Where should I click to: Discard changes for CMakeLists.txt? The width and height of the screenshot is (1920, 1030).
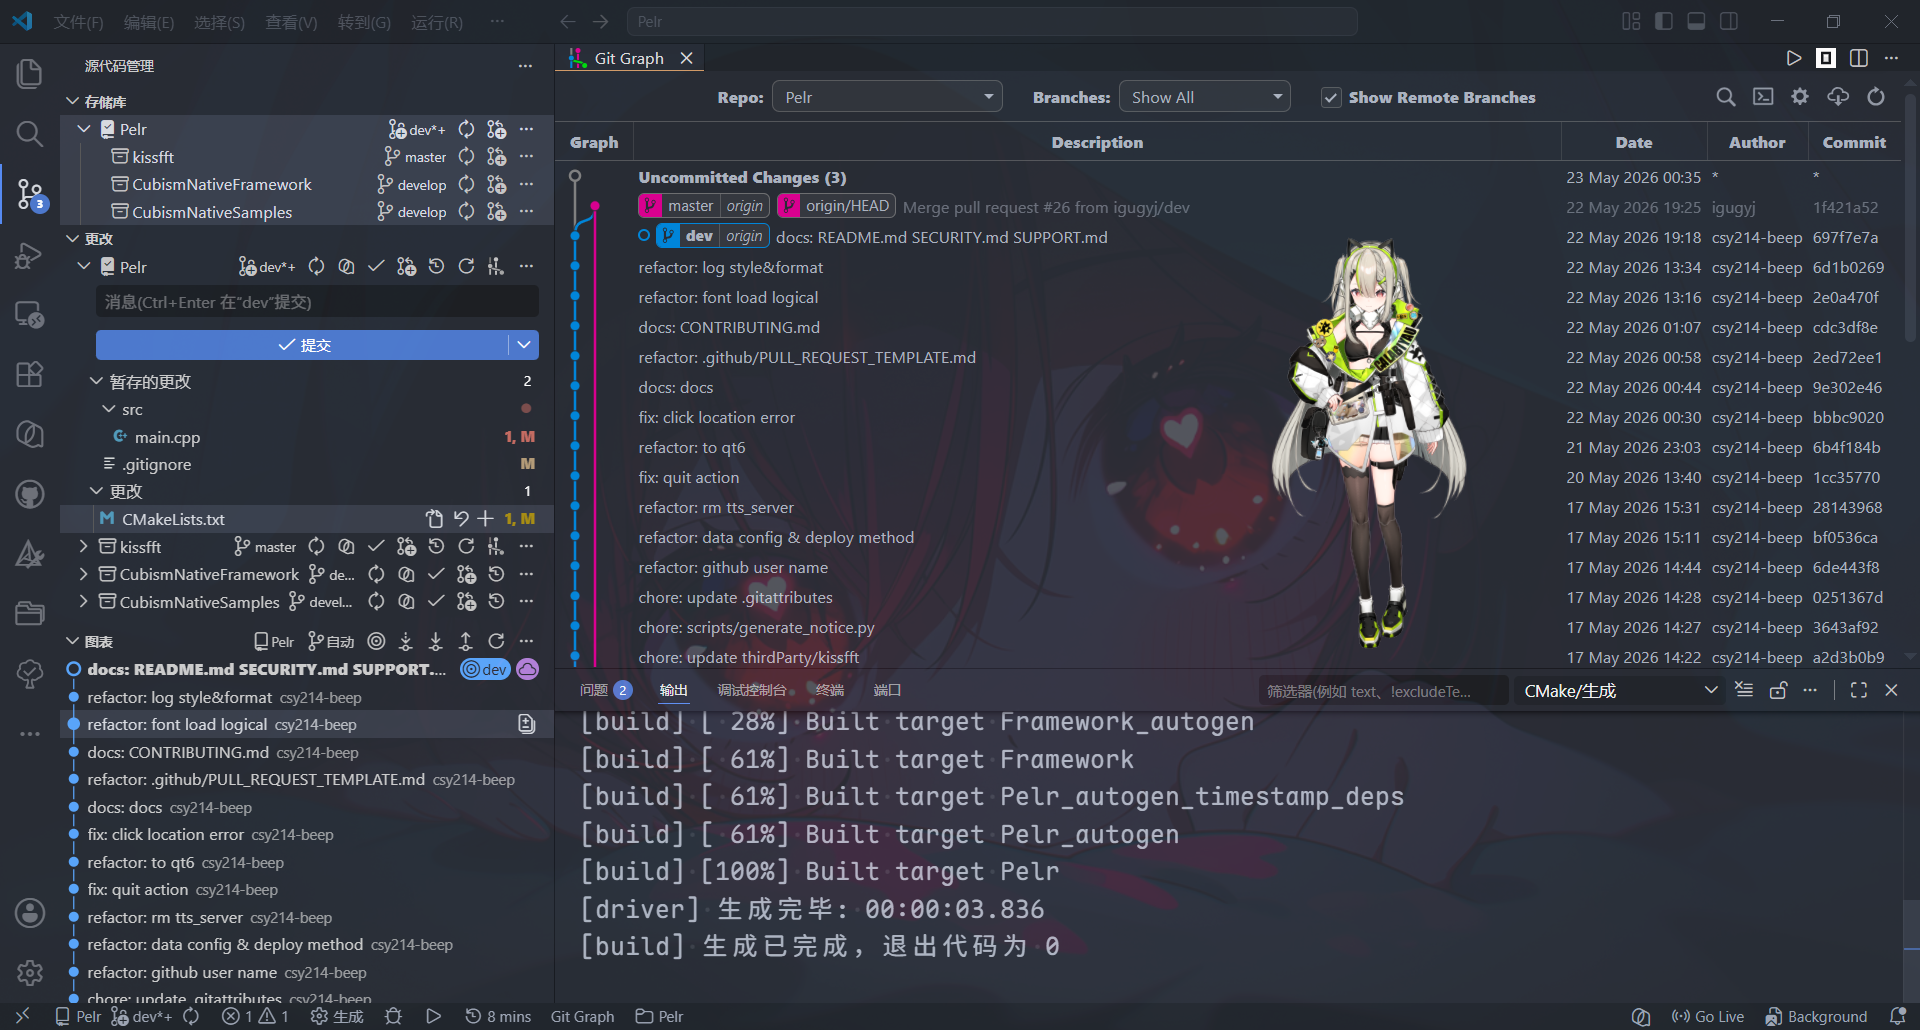[460, 519]
